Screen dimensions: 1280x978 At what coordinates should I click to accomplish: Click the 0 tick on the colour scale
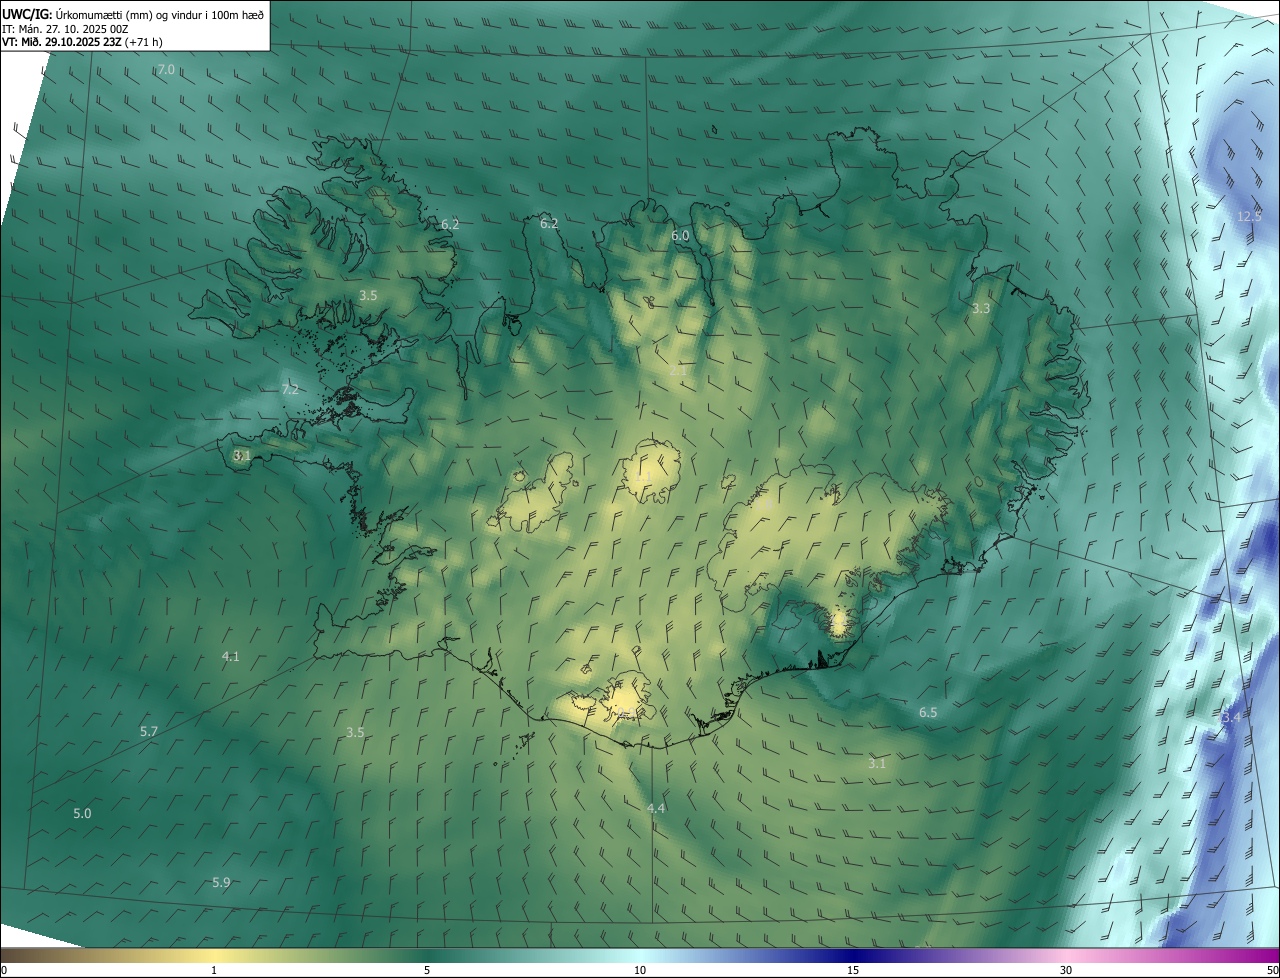tap(4, 970)
